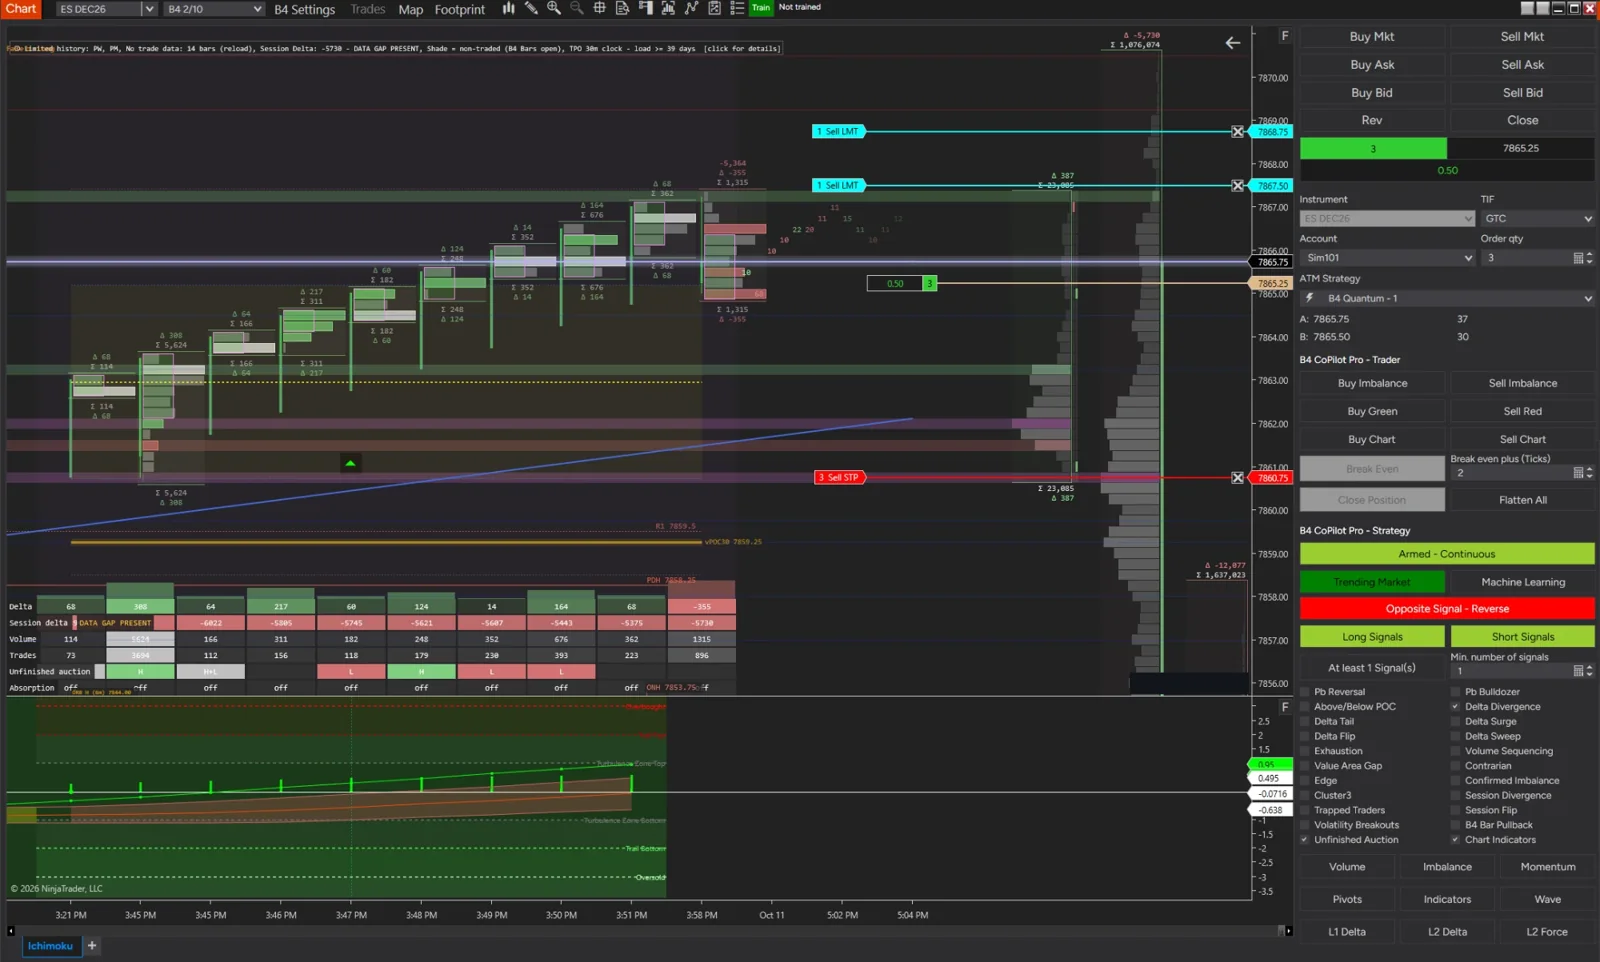Screen dimensions: 1600x962
Task: Enable the Pb Reversal checkbox
Action: click(x=1305, y=692)
